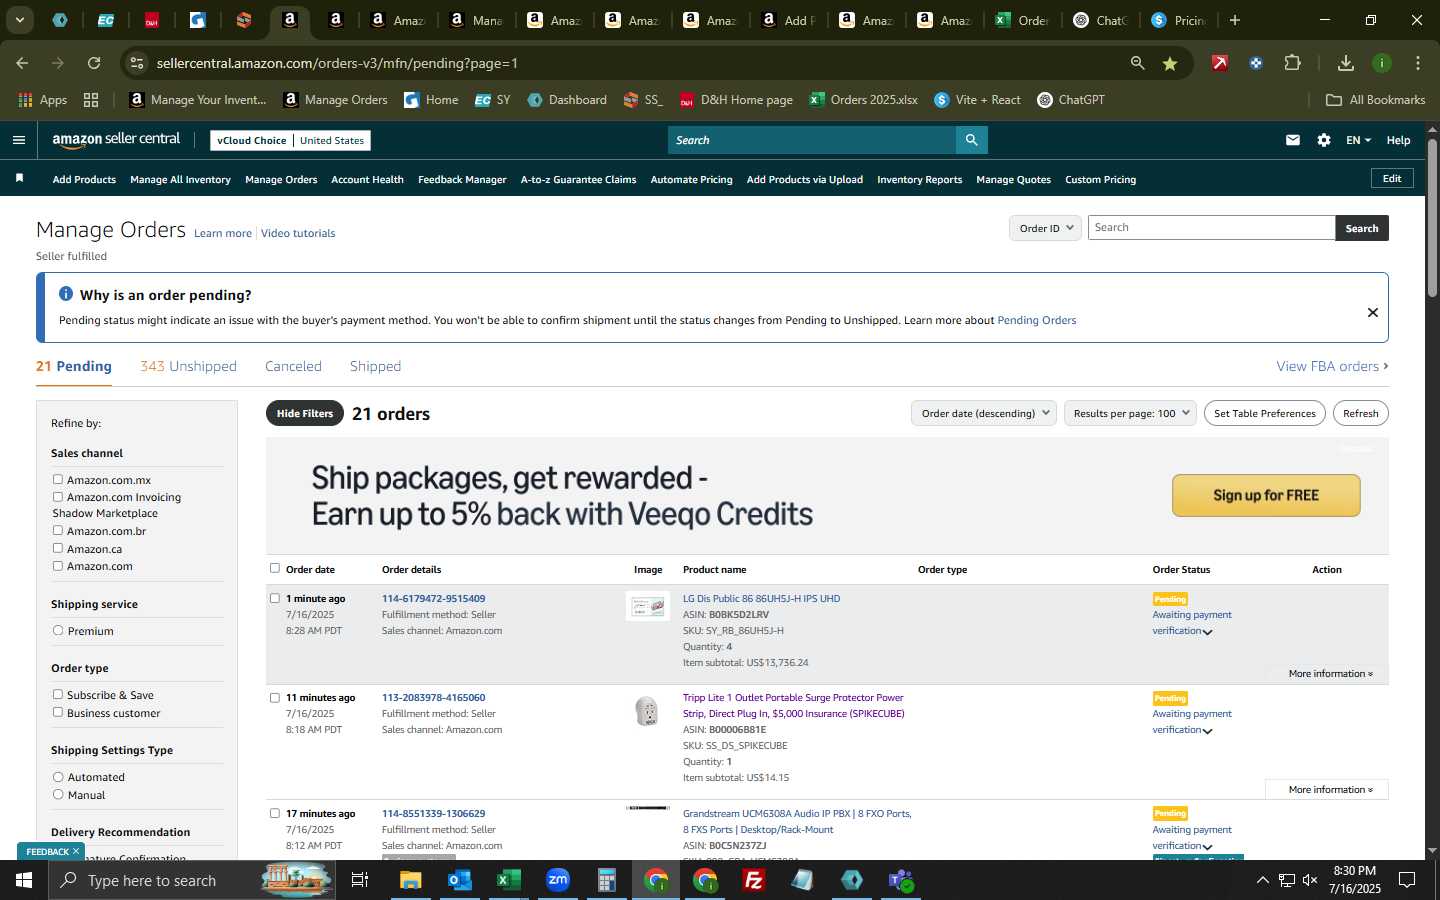The height and width of the screenshot is (900, 1440).
Task: Open the EN language dropdown
Action: (x=1358, y=140)
